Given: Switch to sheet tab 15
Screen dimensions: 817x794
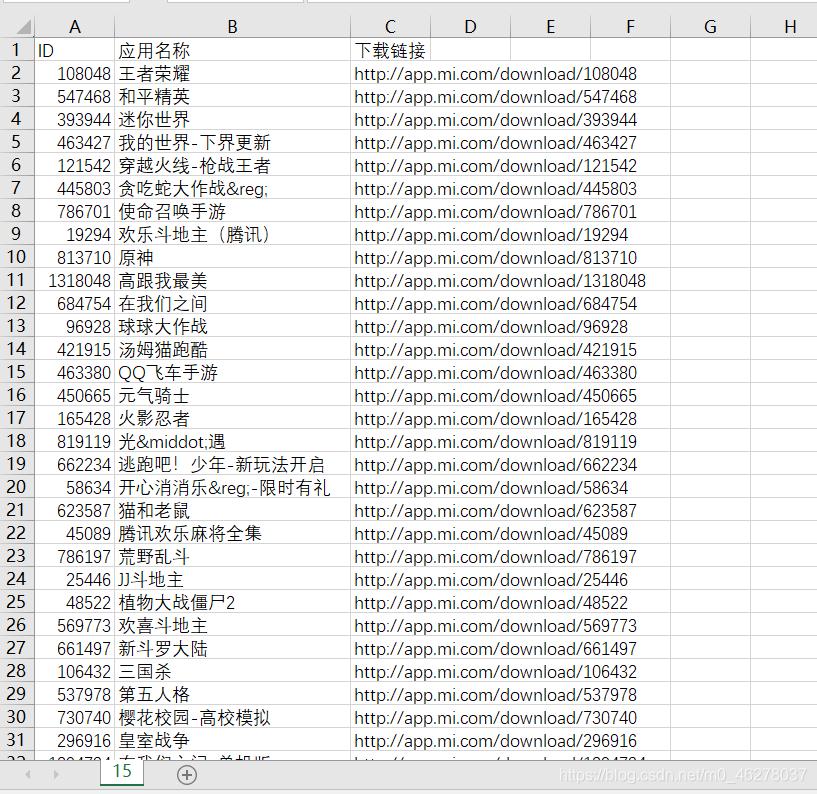Looking at the screenshot, I should click(x=122, y=771).
